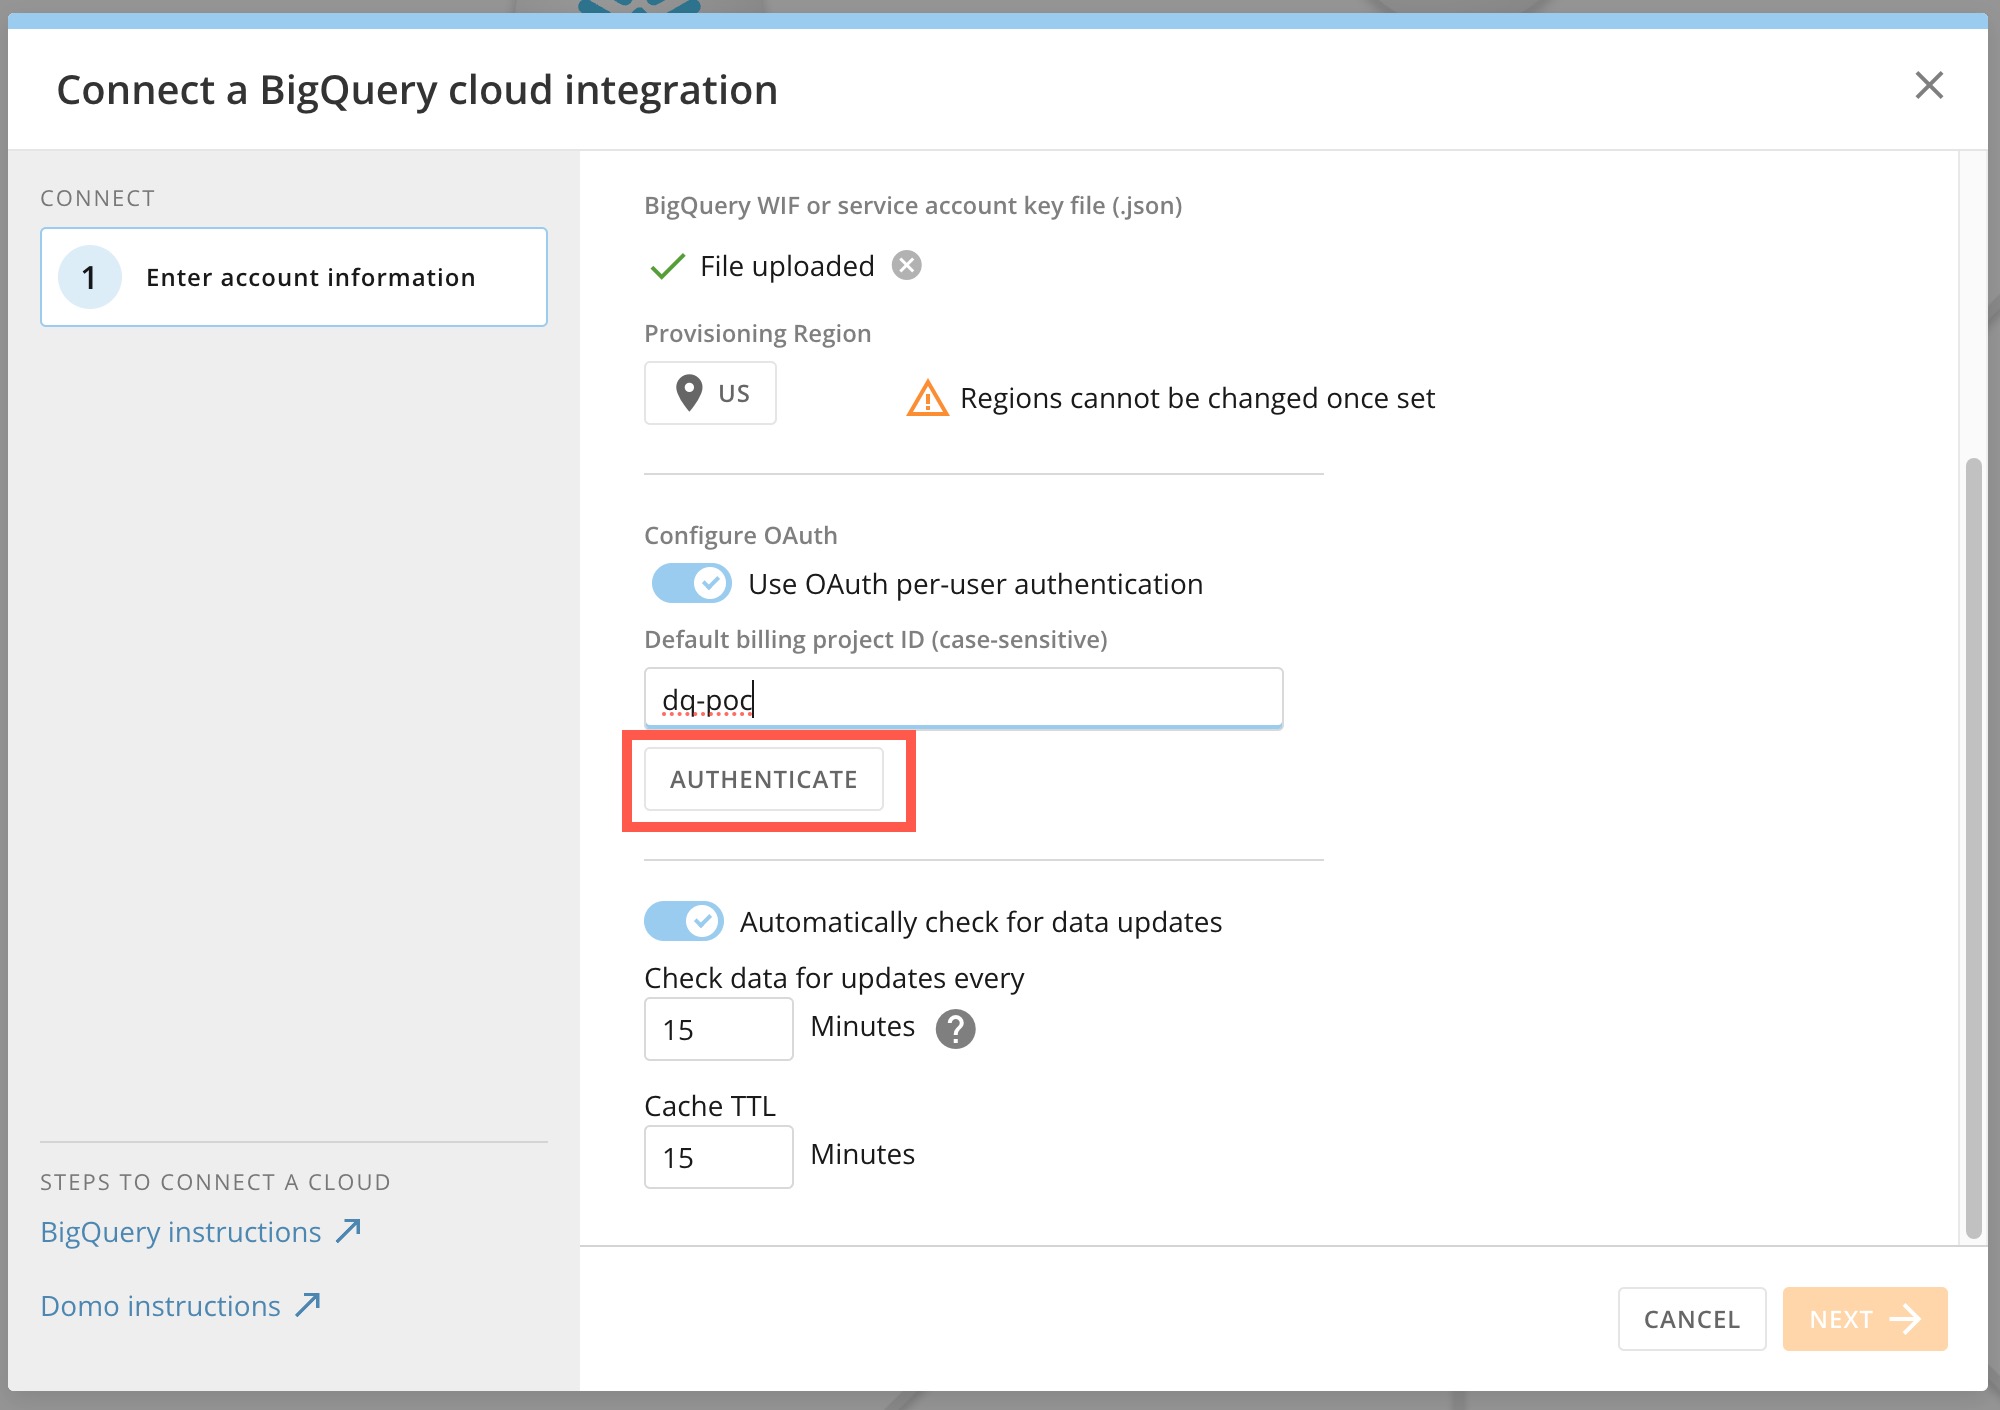Cancel the cloud integration setup
The image size is (2000, 1410).
click(x=1692, y=1319)
